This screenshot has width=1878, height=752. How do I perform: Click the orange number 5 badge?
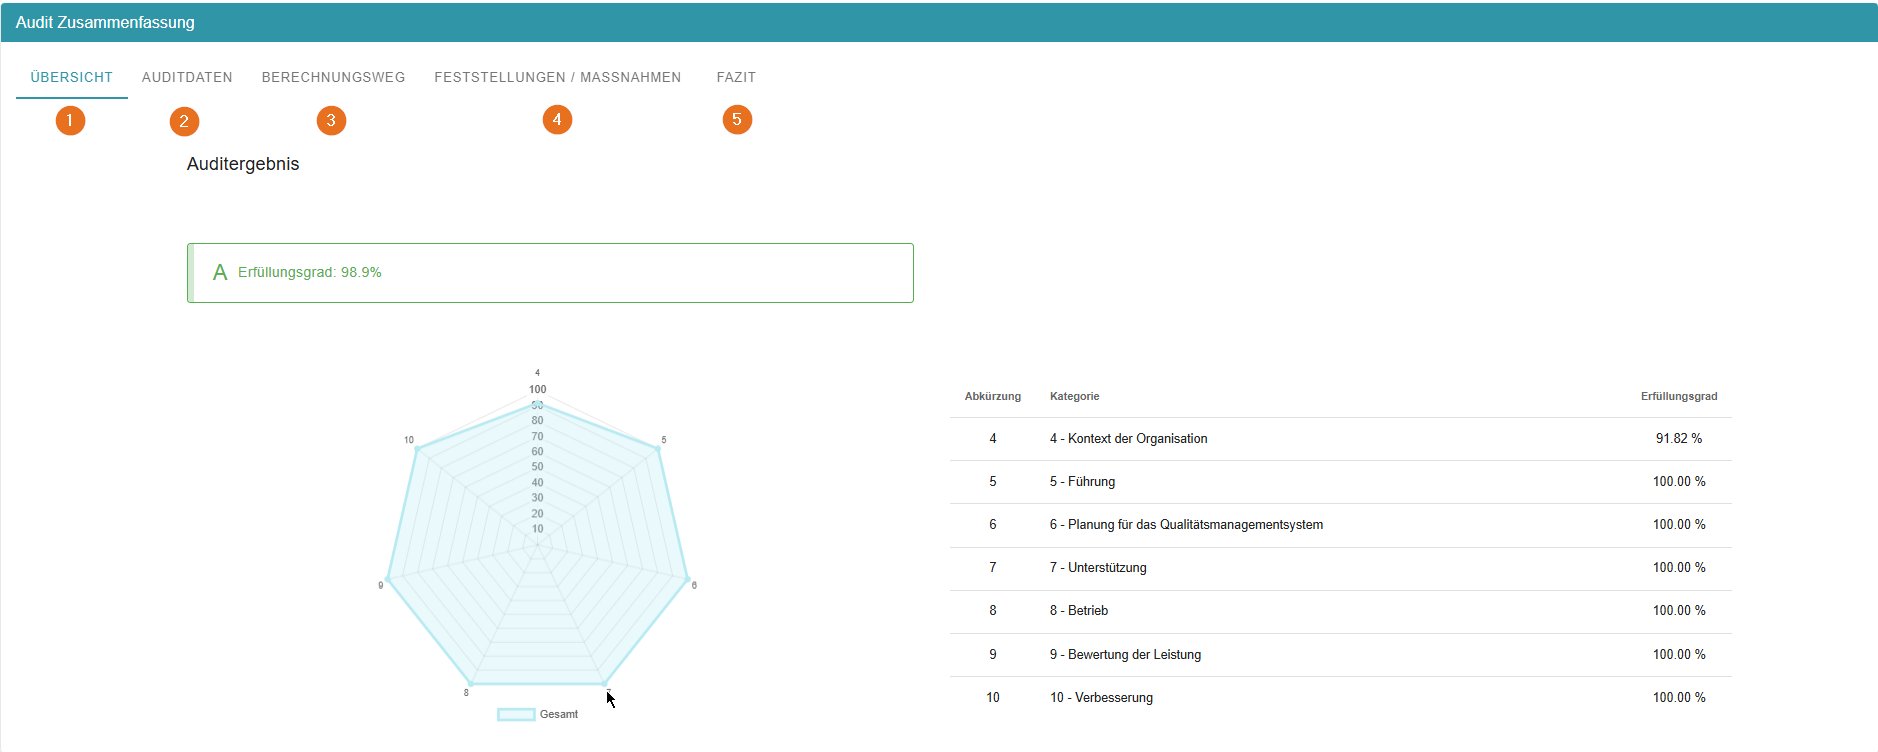coord(737,120)
